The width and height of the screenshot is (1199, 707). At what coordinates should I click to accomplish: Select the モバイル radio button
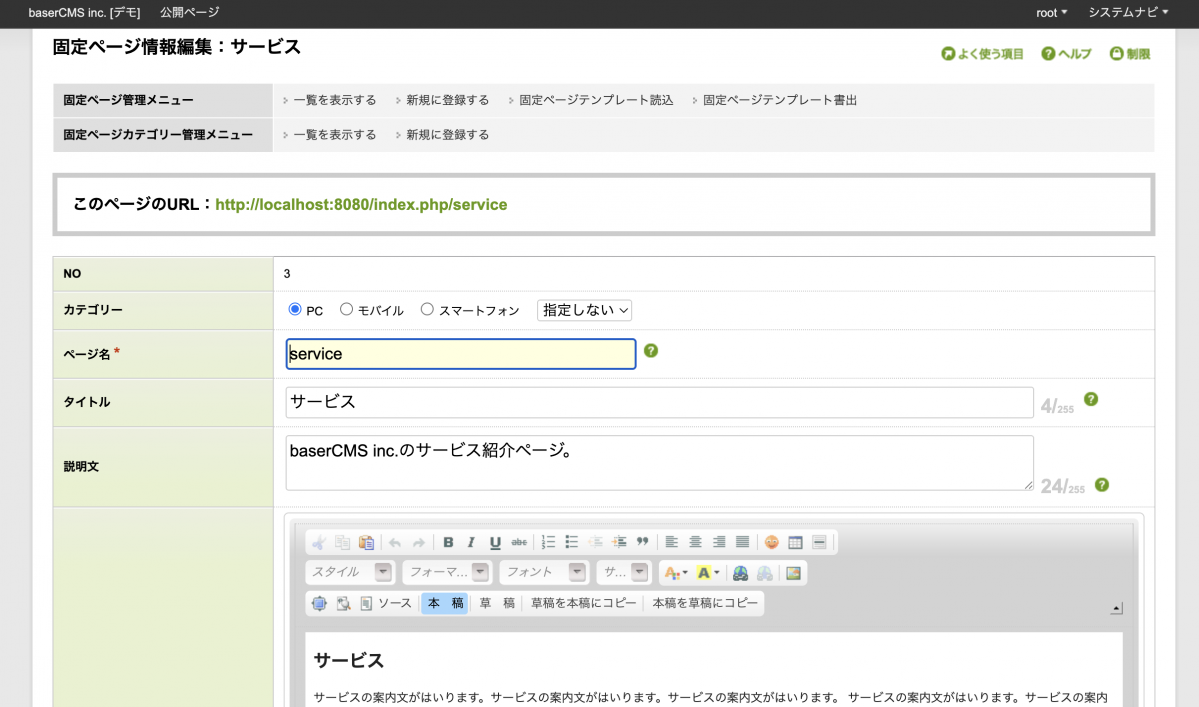pos(347,310)
